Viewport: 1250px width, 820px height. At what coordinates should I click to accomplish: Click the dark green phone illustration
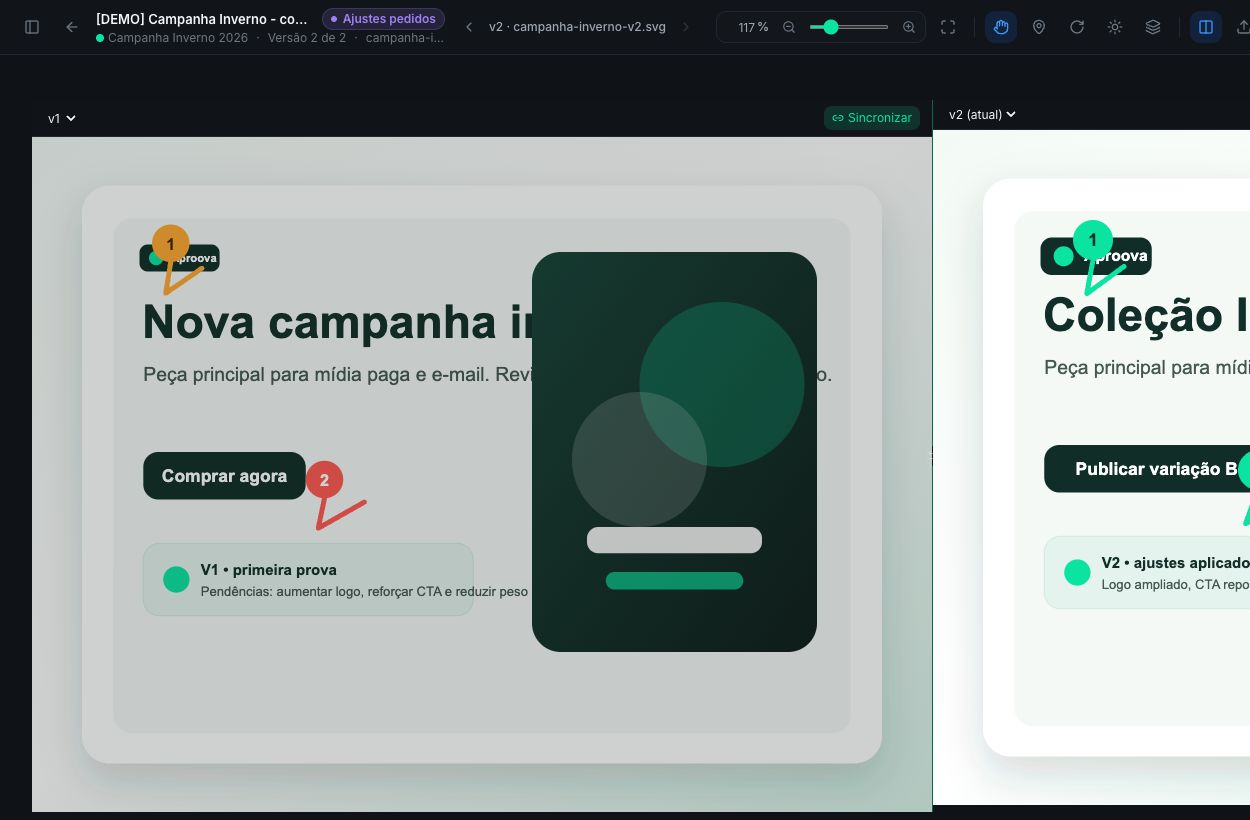click(x=674, y=452)
